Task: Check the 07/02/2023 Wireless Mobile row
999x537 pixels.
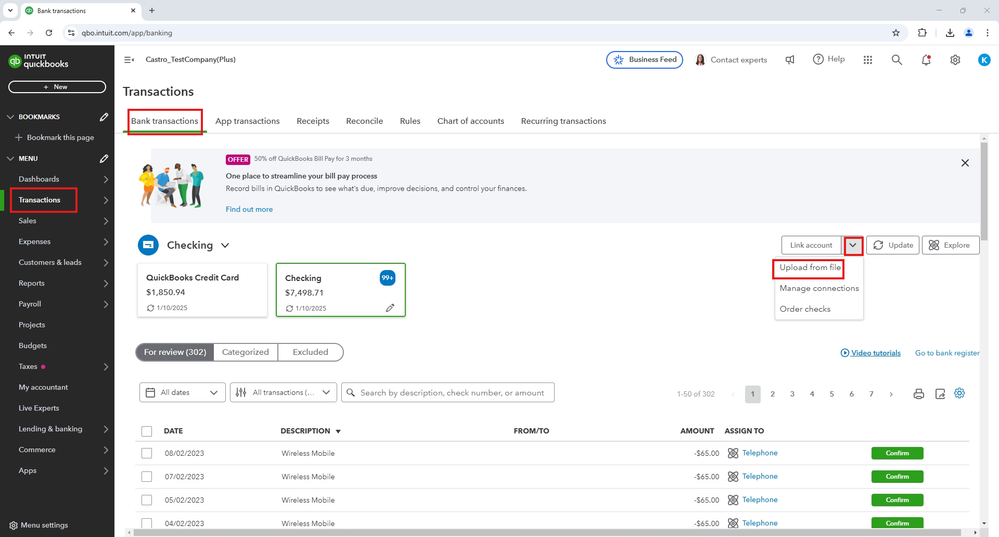Action: [147, 476]
